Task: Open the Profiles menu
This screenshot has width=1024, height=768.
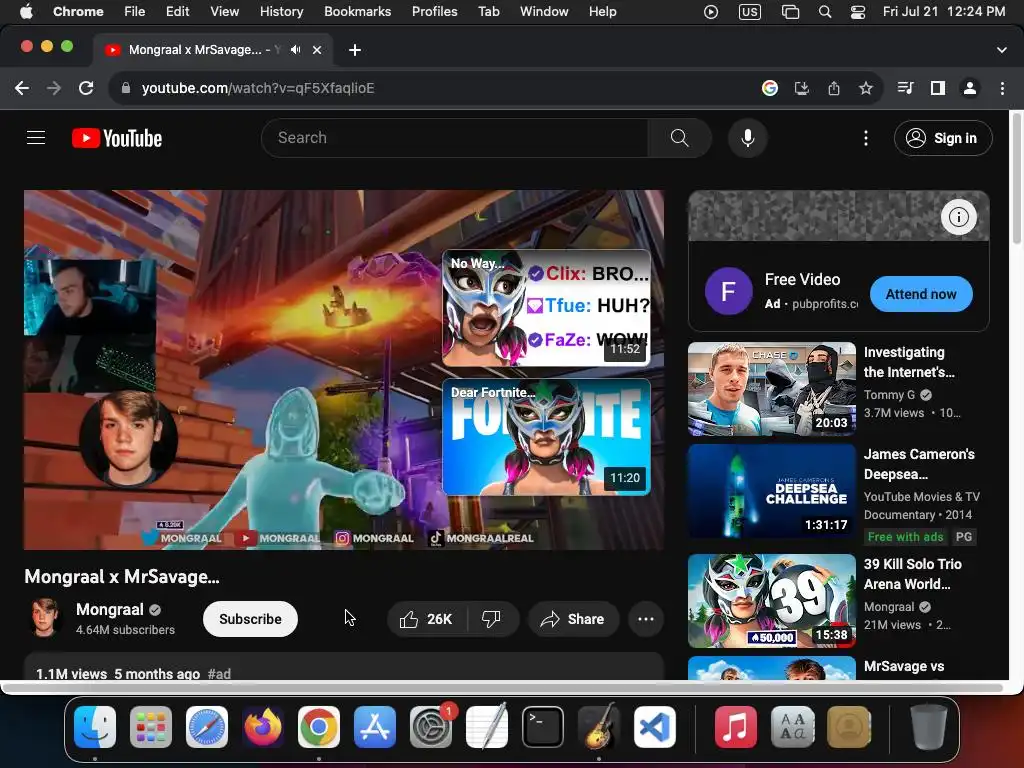Action: coord(434,11)
